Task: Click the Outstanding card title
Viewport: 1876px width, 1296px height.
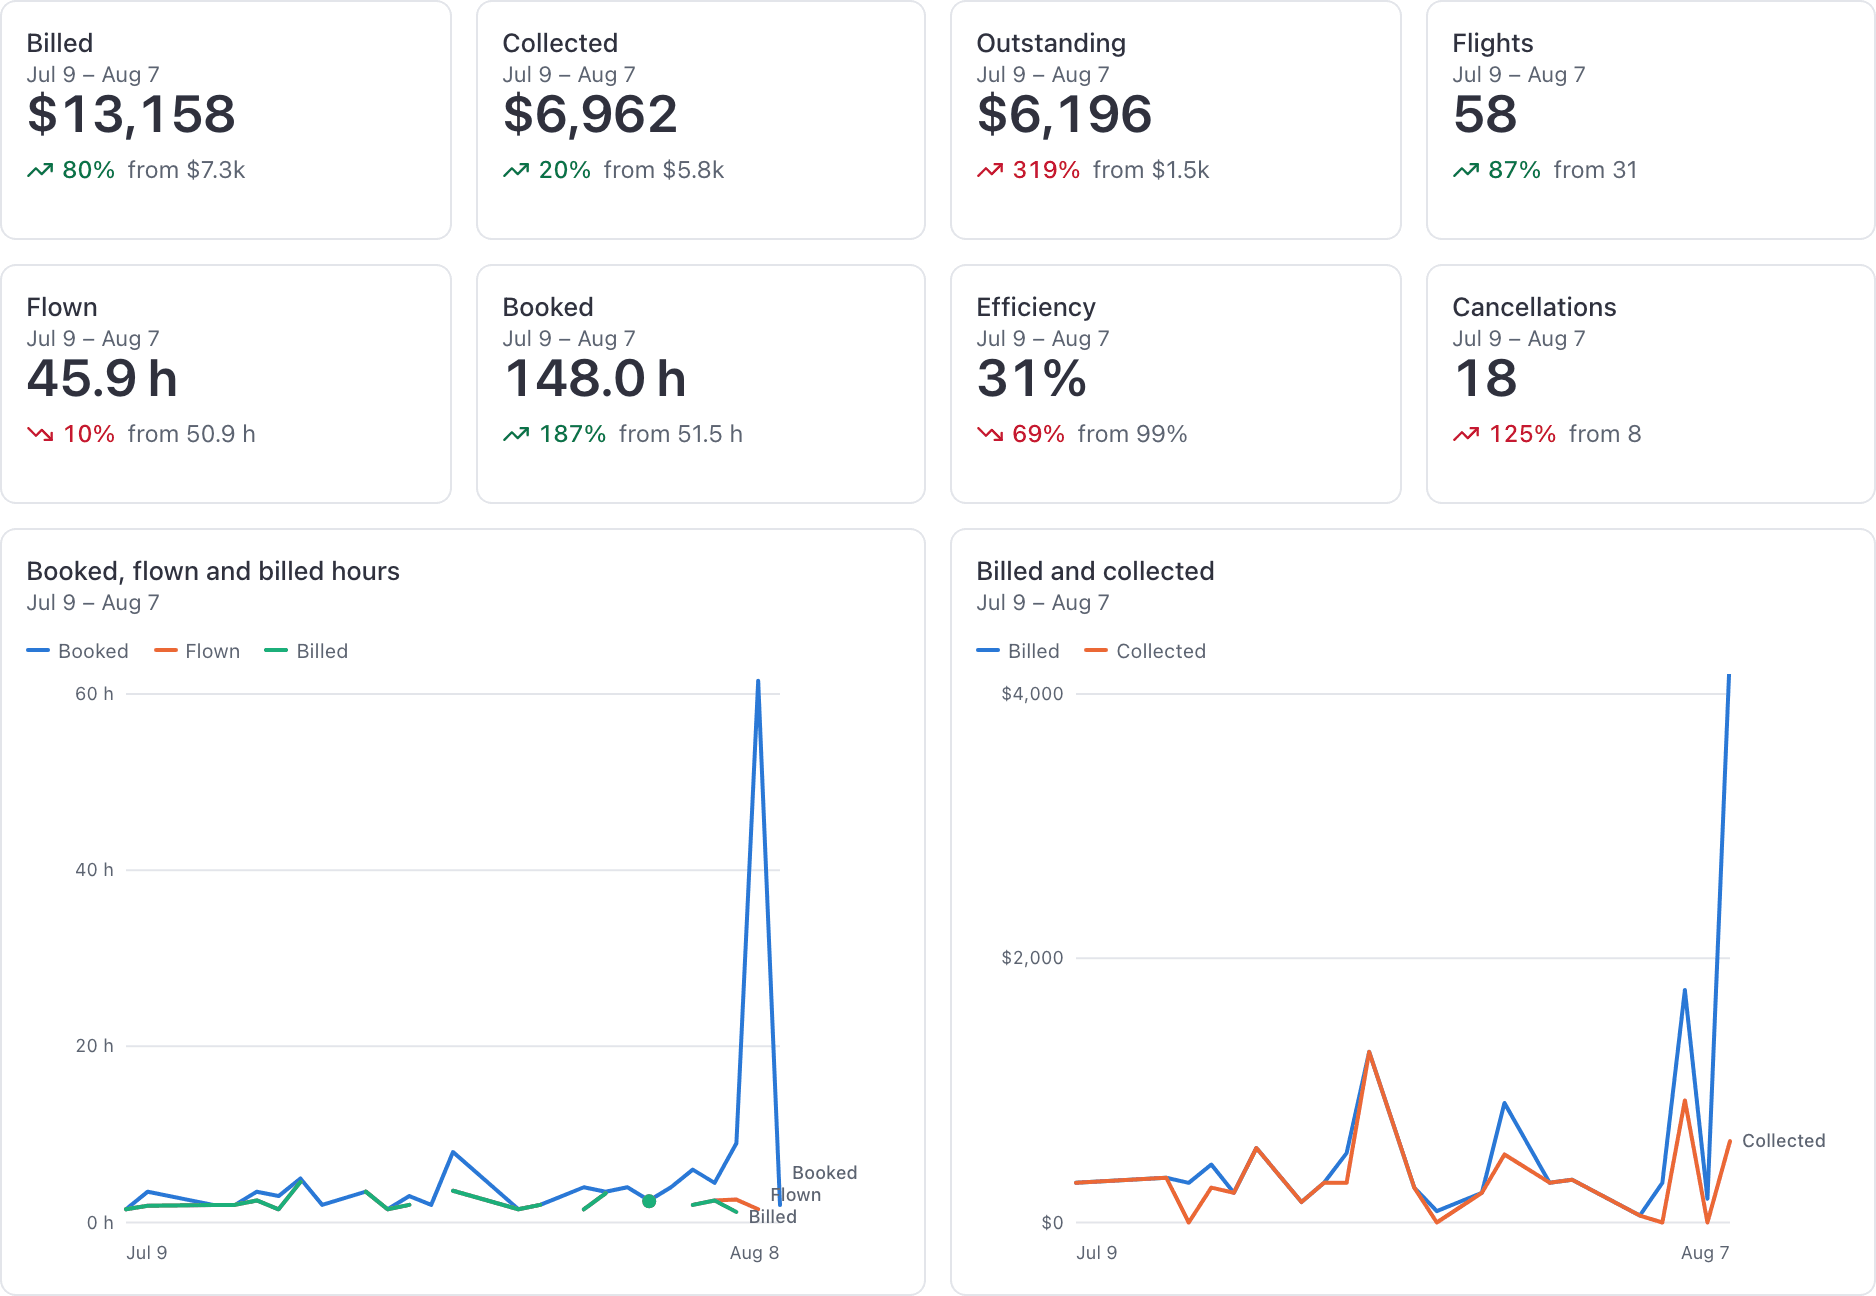Action: pyautogui.click(x=1051, y=43)
